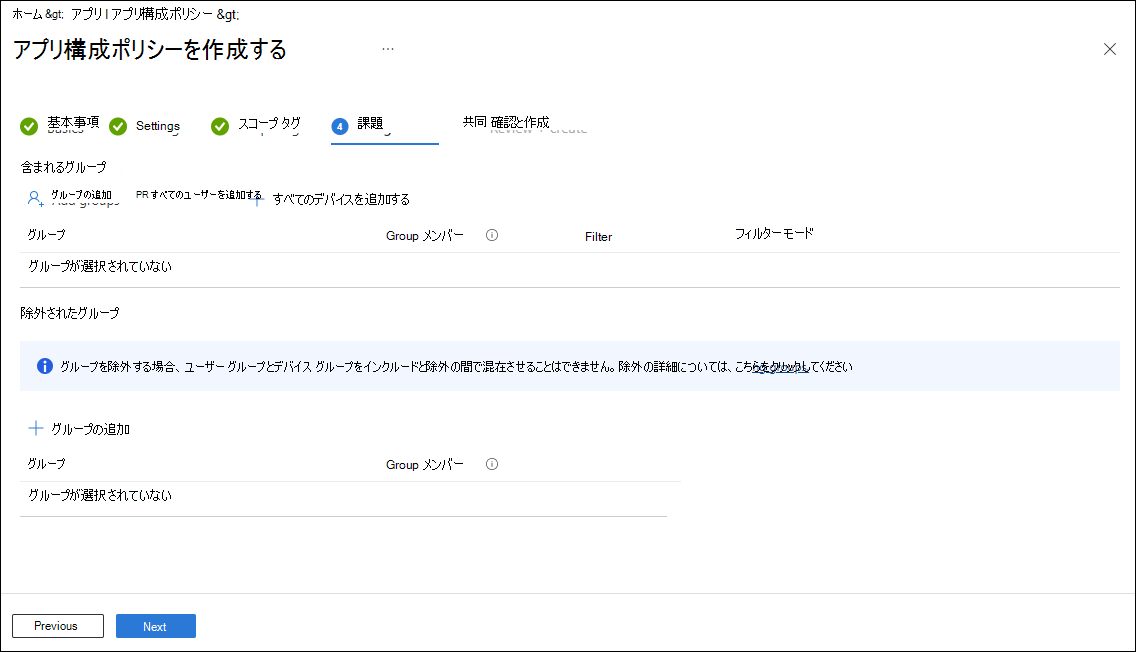The width and height of the screenshot is (1136, 652).
Task: Switch to the Settings tab
Action: (x=157, y=125)
